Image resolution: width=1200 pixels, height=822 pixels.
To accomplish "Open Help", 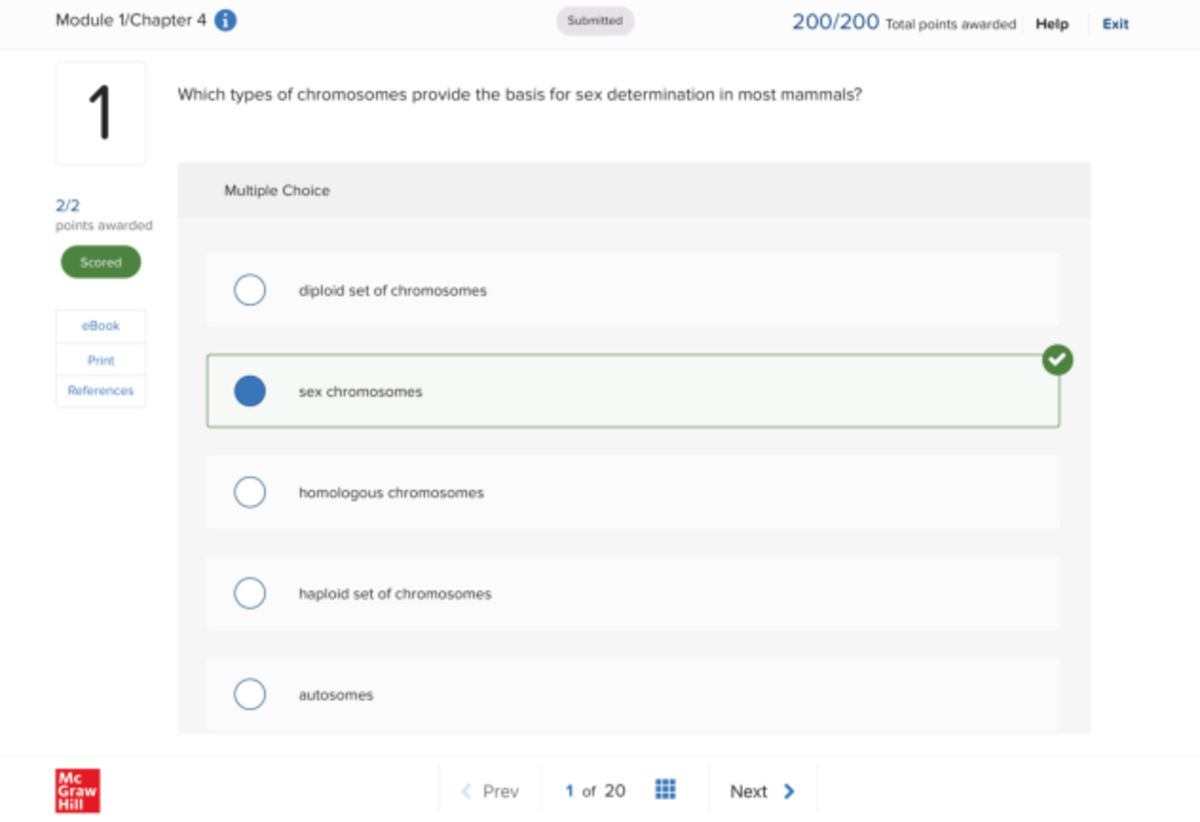I will [x=1051, y=24].
